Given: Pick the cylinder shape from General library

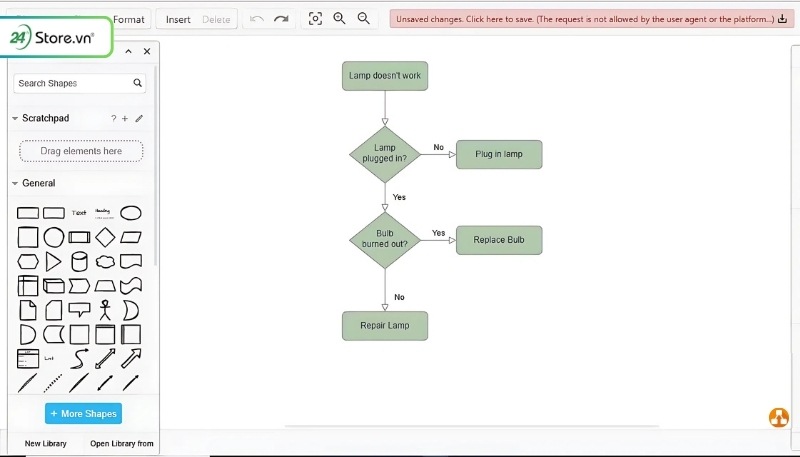Looking at the screenshot, I should tap(79, 262).
